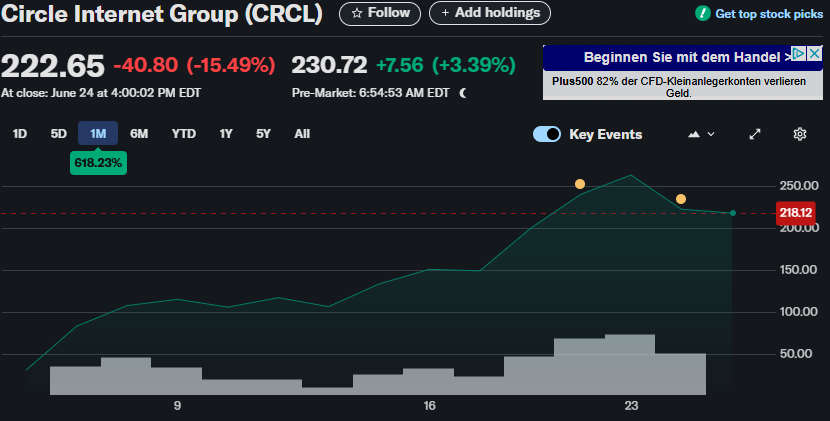The width and height of the screenshot is (830, 421).
Task: Click the -40.80 price change value
Action: [x=146, y=65]
